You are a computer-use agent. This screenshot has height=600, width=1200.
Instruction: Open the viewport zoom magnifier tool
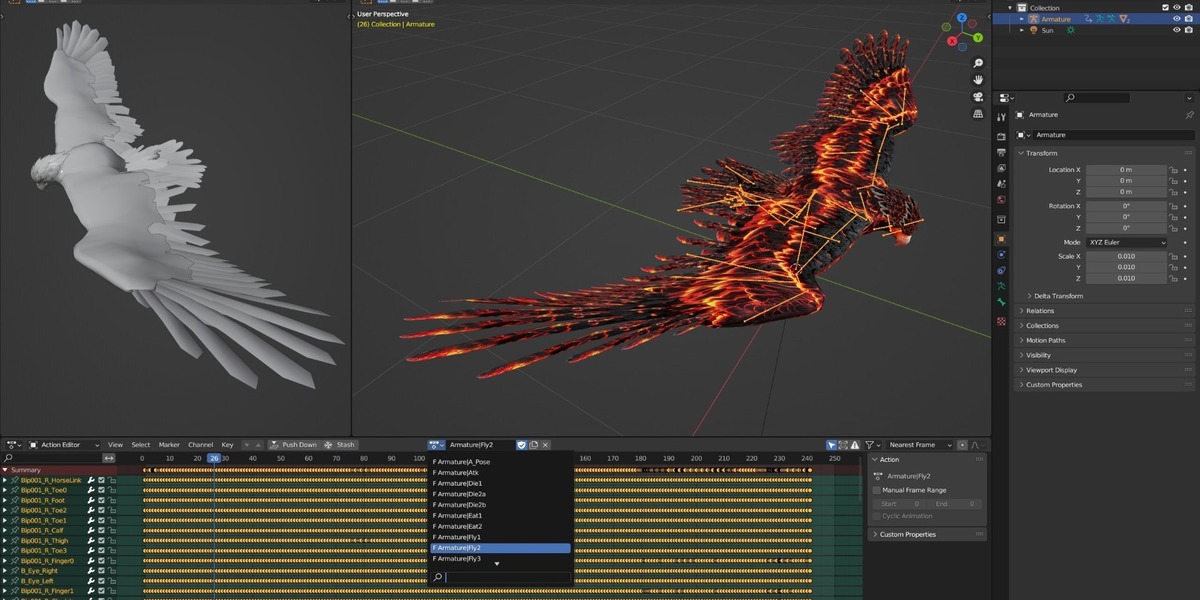[978, 63]
